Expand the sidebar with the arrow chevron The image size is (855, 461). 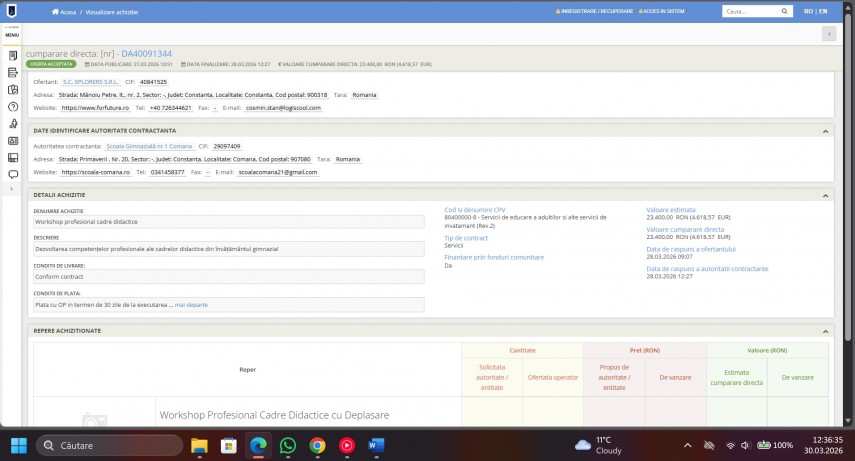tap(12, 188)
